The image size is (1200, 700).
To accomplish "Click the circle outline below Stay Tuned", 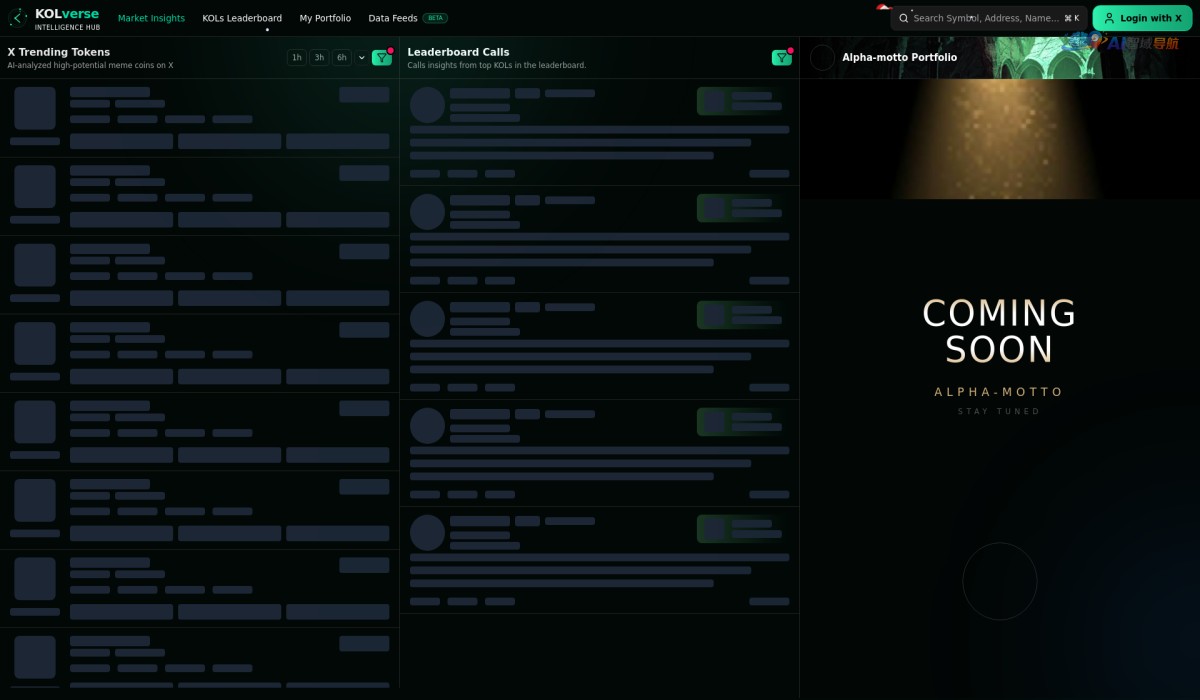I will [999, 581].
